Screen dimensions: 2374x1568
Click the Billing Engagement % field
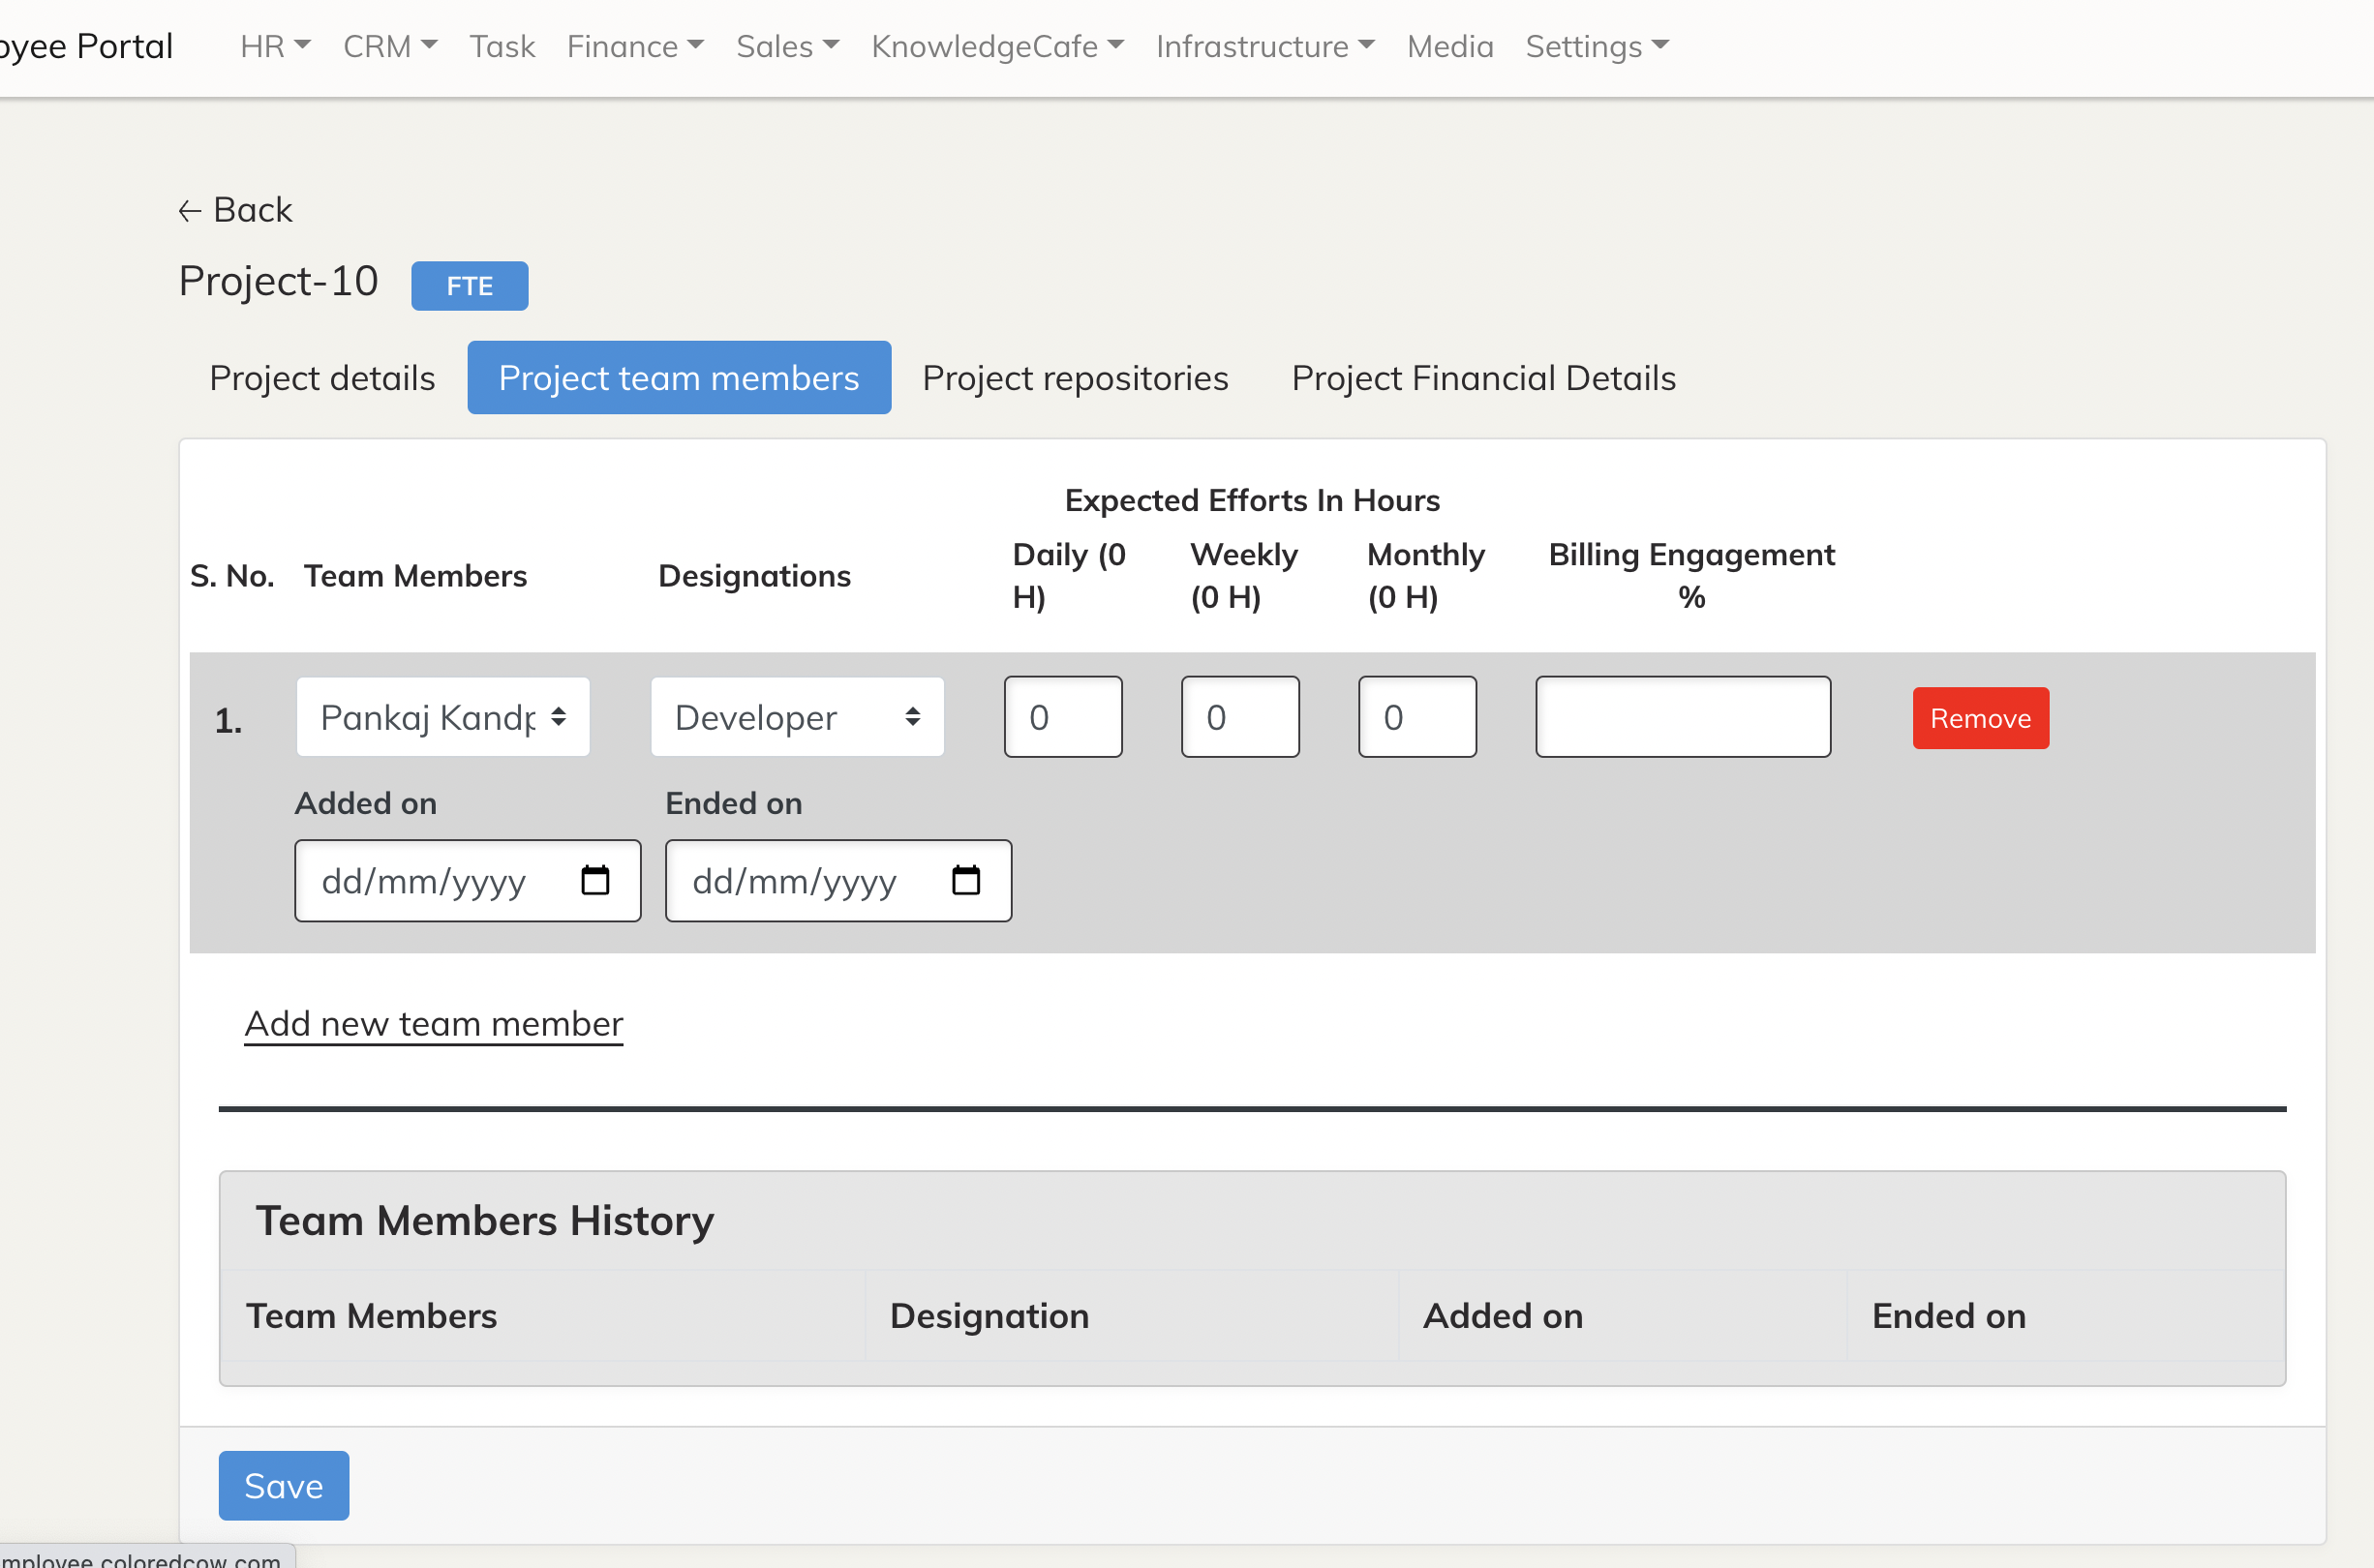click(x=1682, y=717)
